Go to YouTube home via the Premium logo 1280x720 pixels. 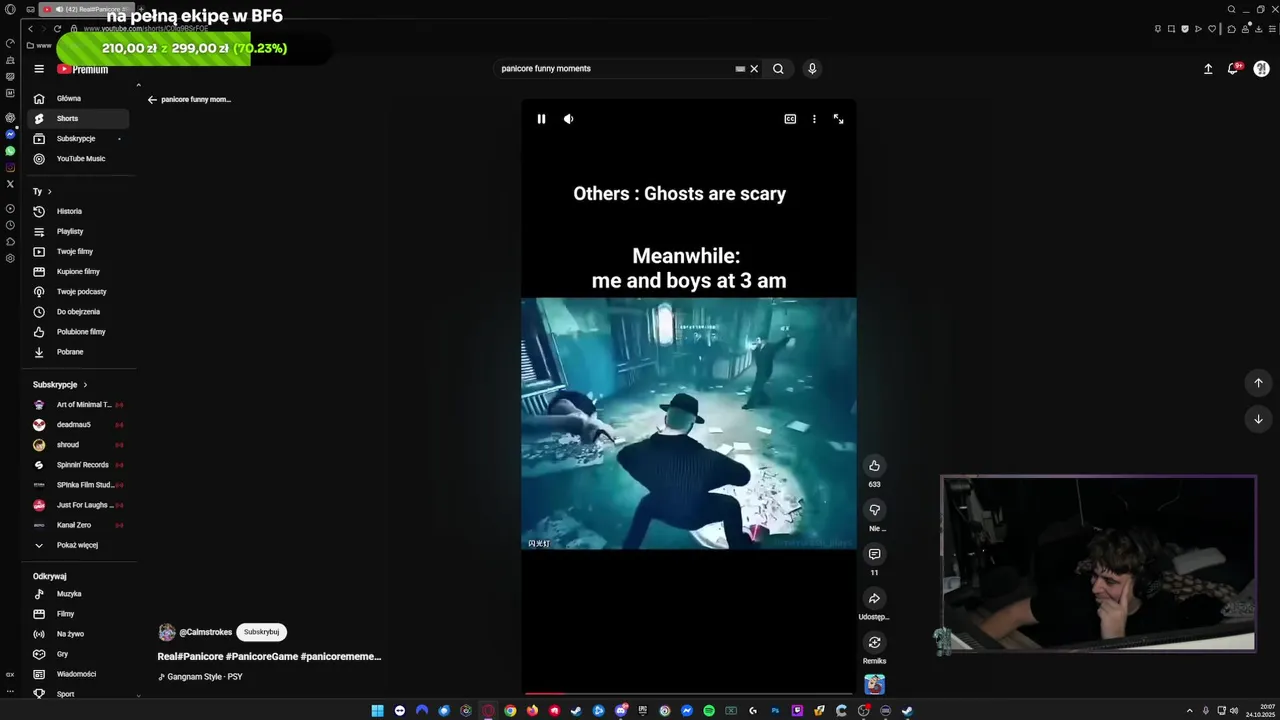tap(82, 69)
